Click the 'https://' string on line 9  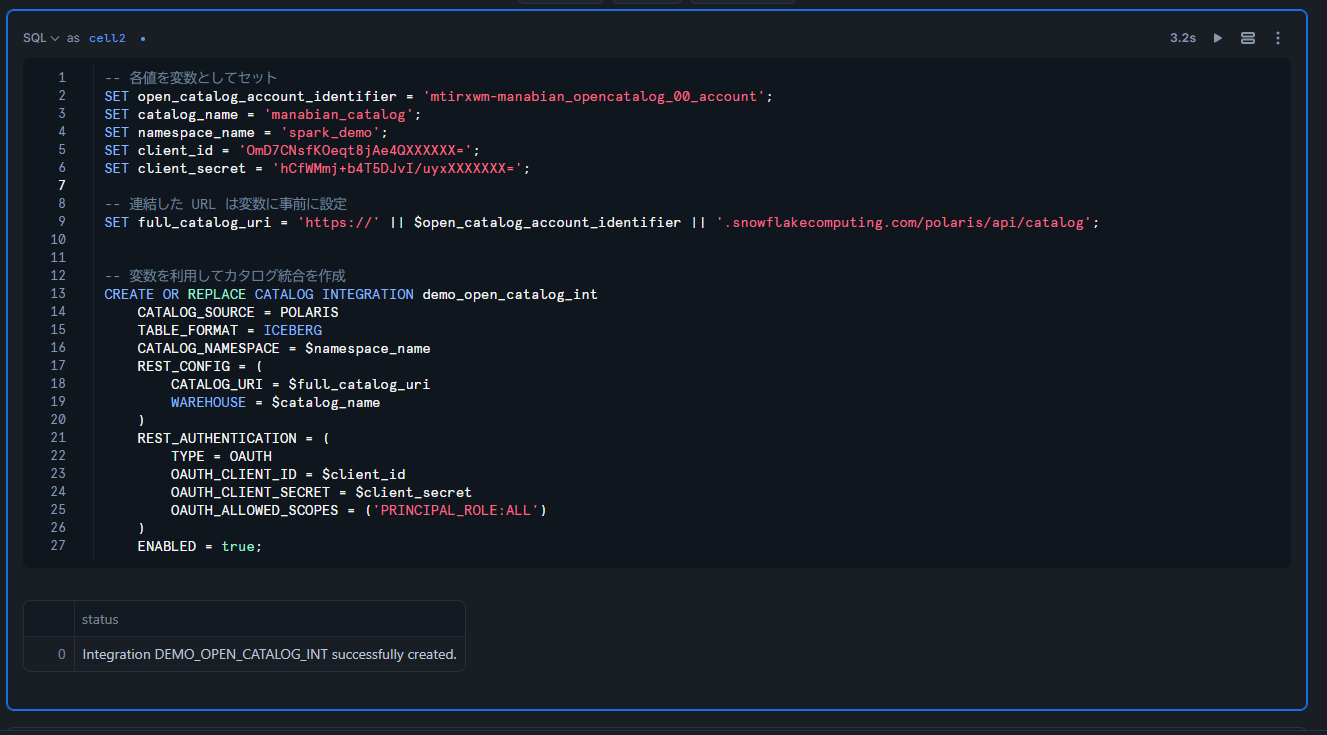[x=339, y=222]
